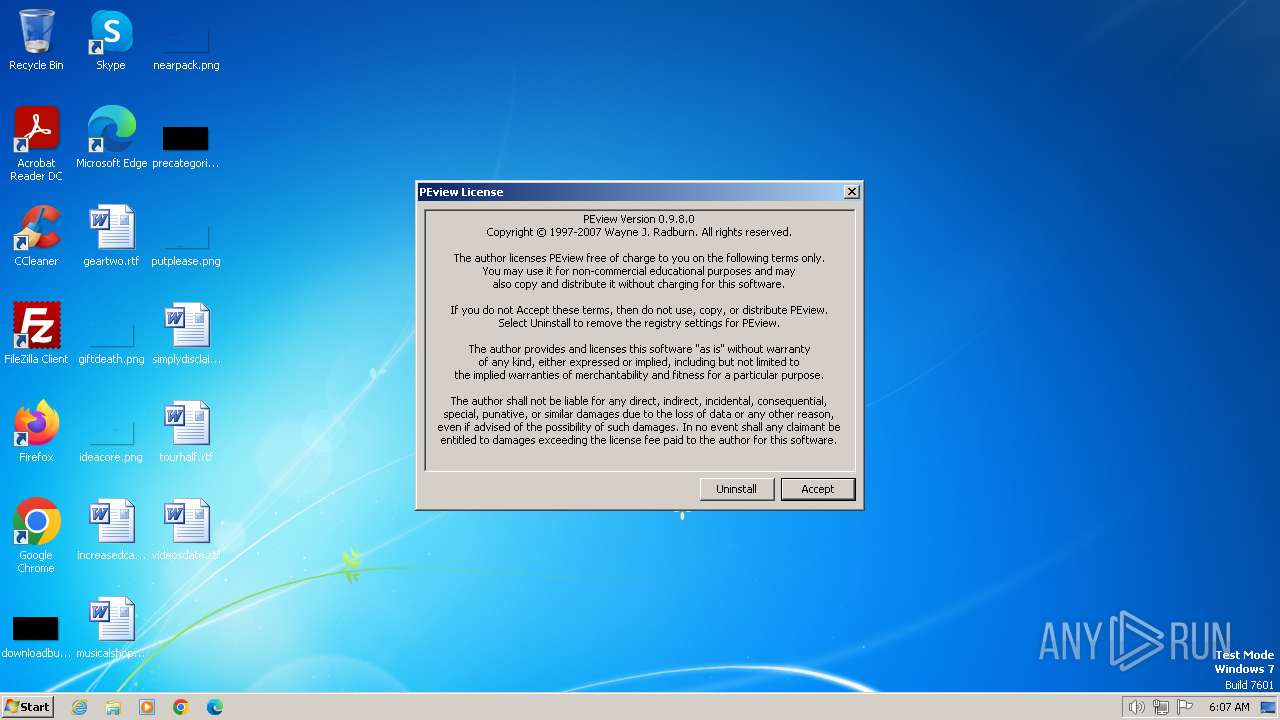Select the increasedca... document icon
This screenshot has width=1280, height=720.
tap(111, 530)
